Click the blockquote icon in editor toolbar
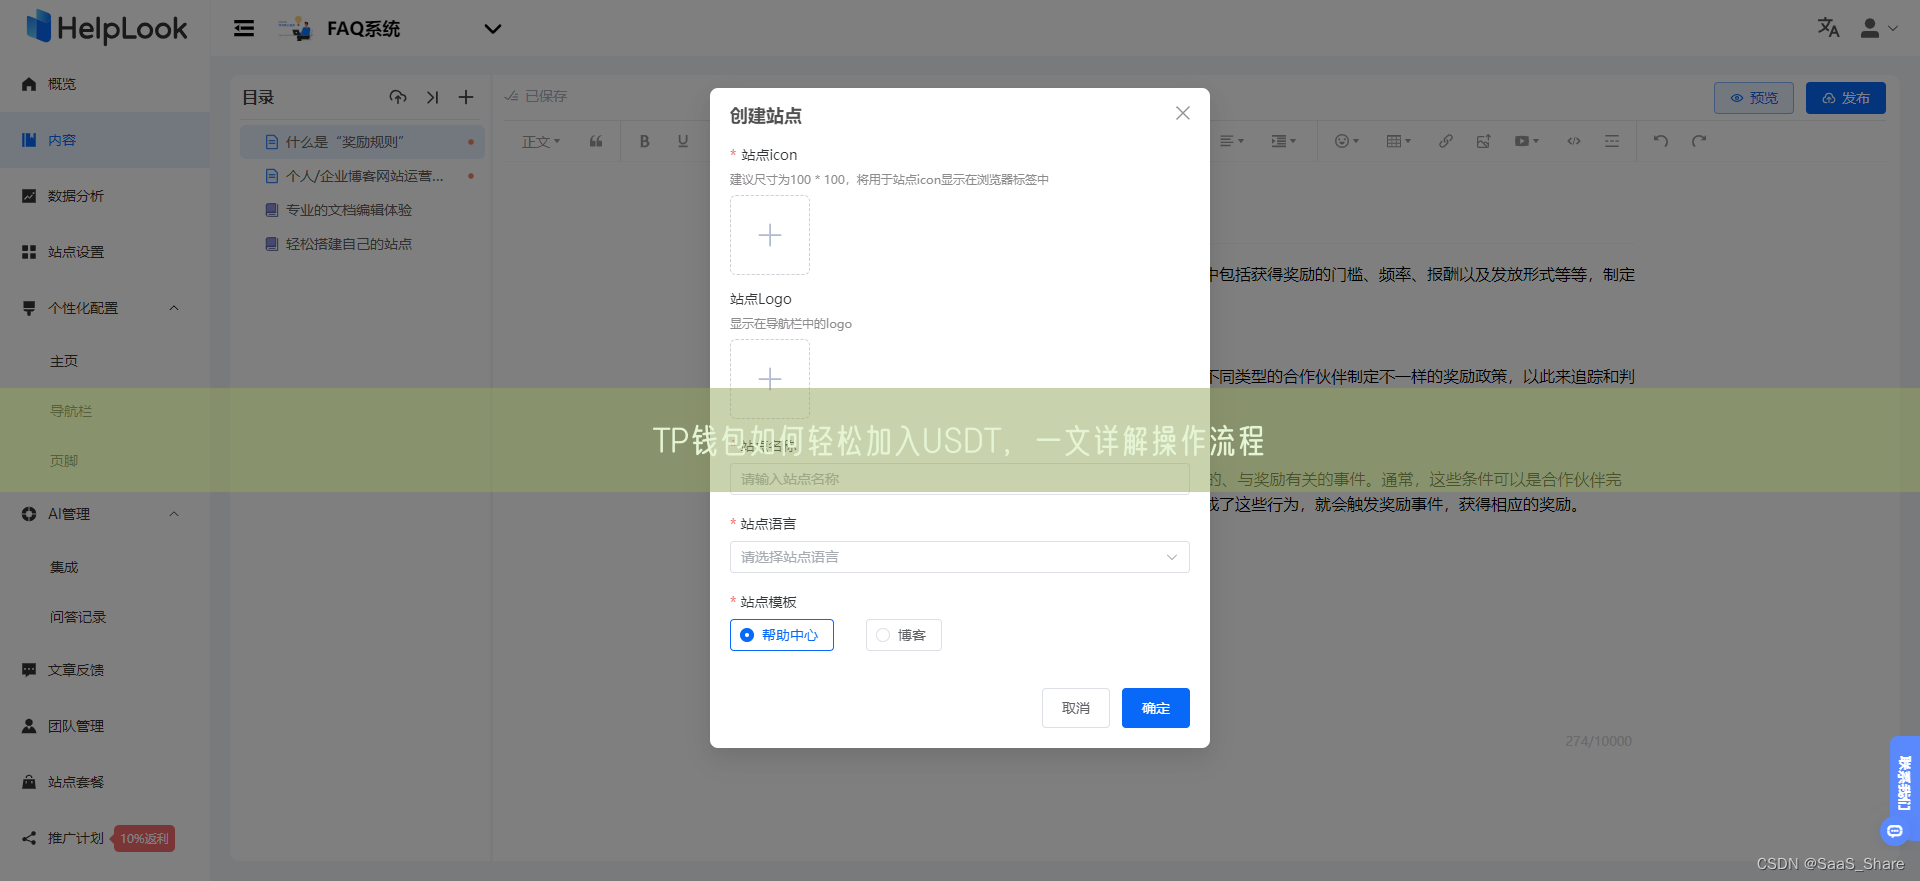Screen dimensions: 1920x881 tap(596, 141)
